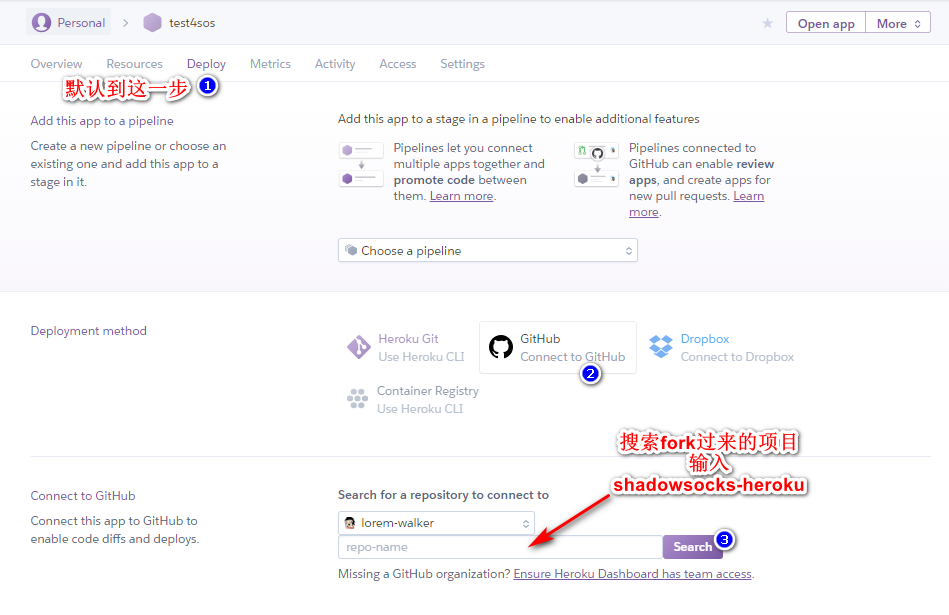
Task: Go to the Metrics tab
Action: pyautogui.click(x=270, y=64)
